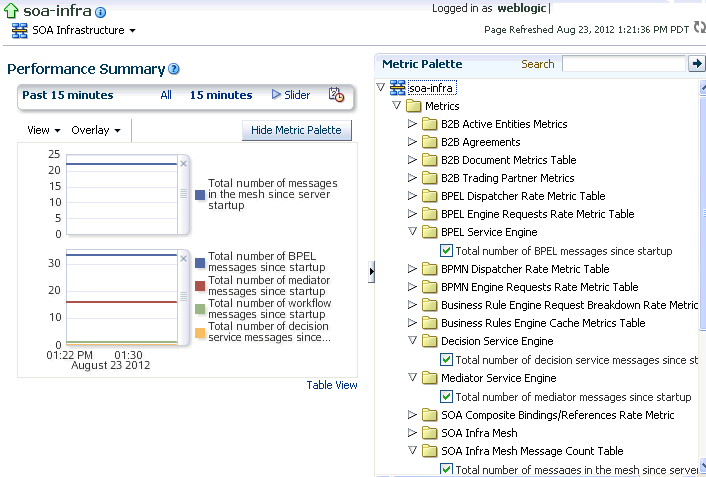Expand B2B Trading Partner Metrics
Screen dimensions: 706x477
click(412, 177)
